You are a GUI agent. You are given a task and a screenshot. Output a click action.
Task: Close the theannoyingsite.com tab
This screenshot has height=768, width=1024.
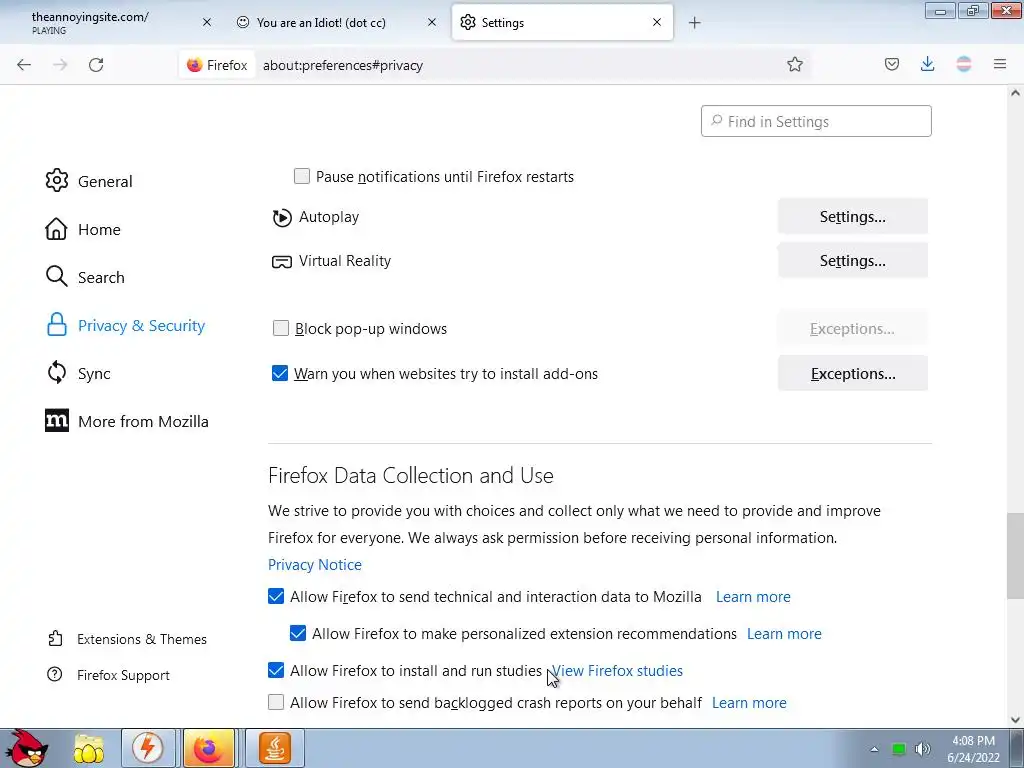click(x=207, y=22)
